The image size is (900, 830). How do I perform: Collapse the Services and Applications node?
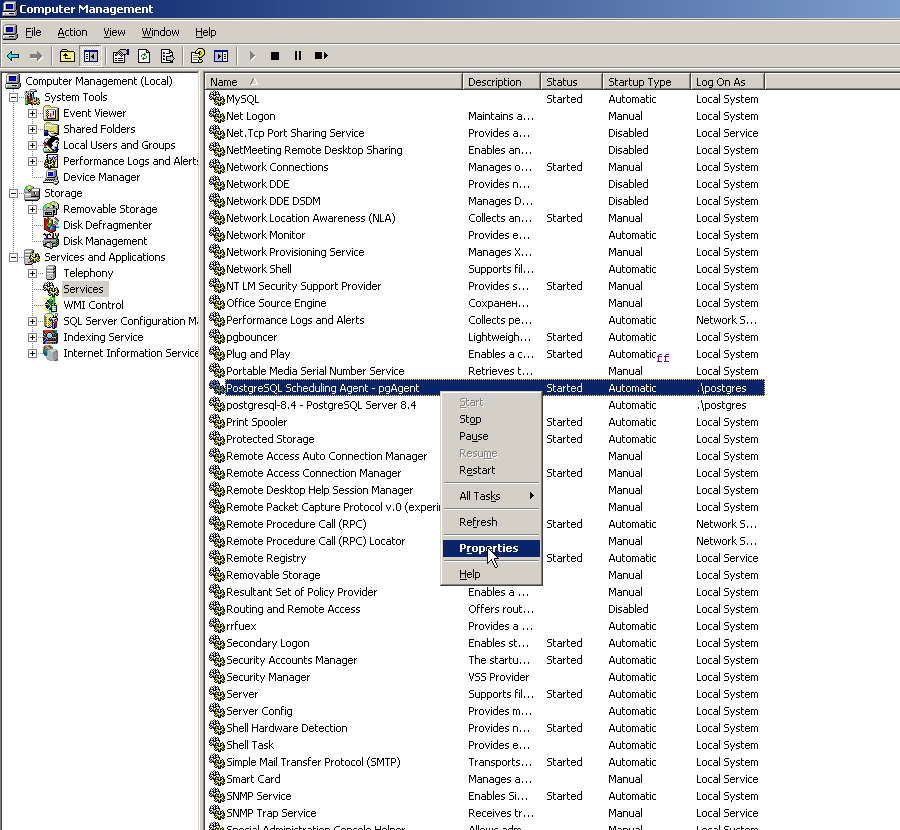pyautogui.click(x=13, y=257)
